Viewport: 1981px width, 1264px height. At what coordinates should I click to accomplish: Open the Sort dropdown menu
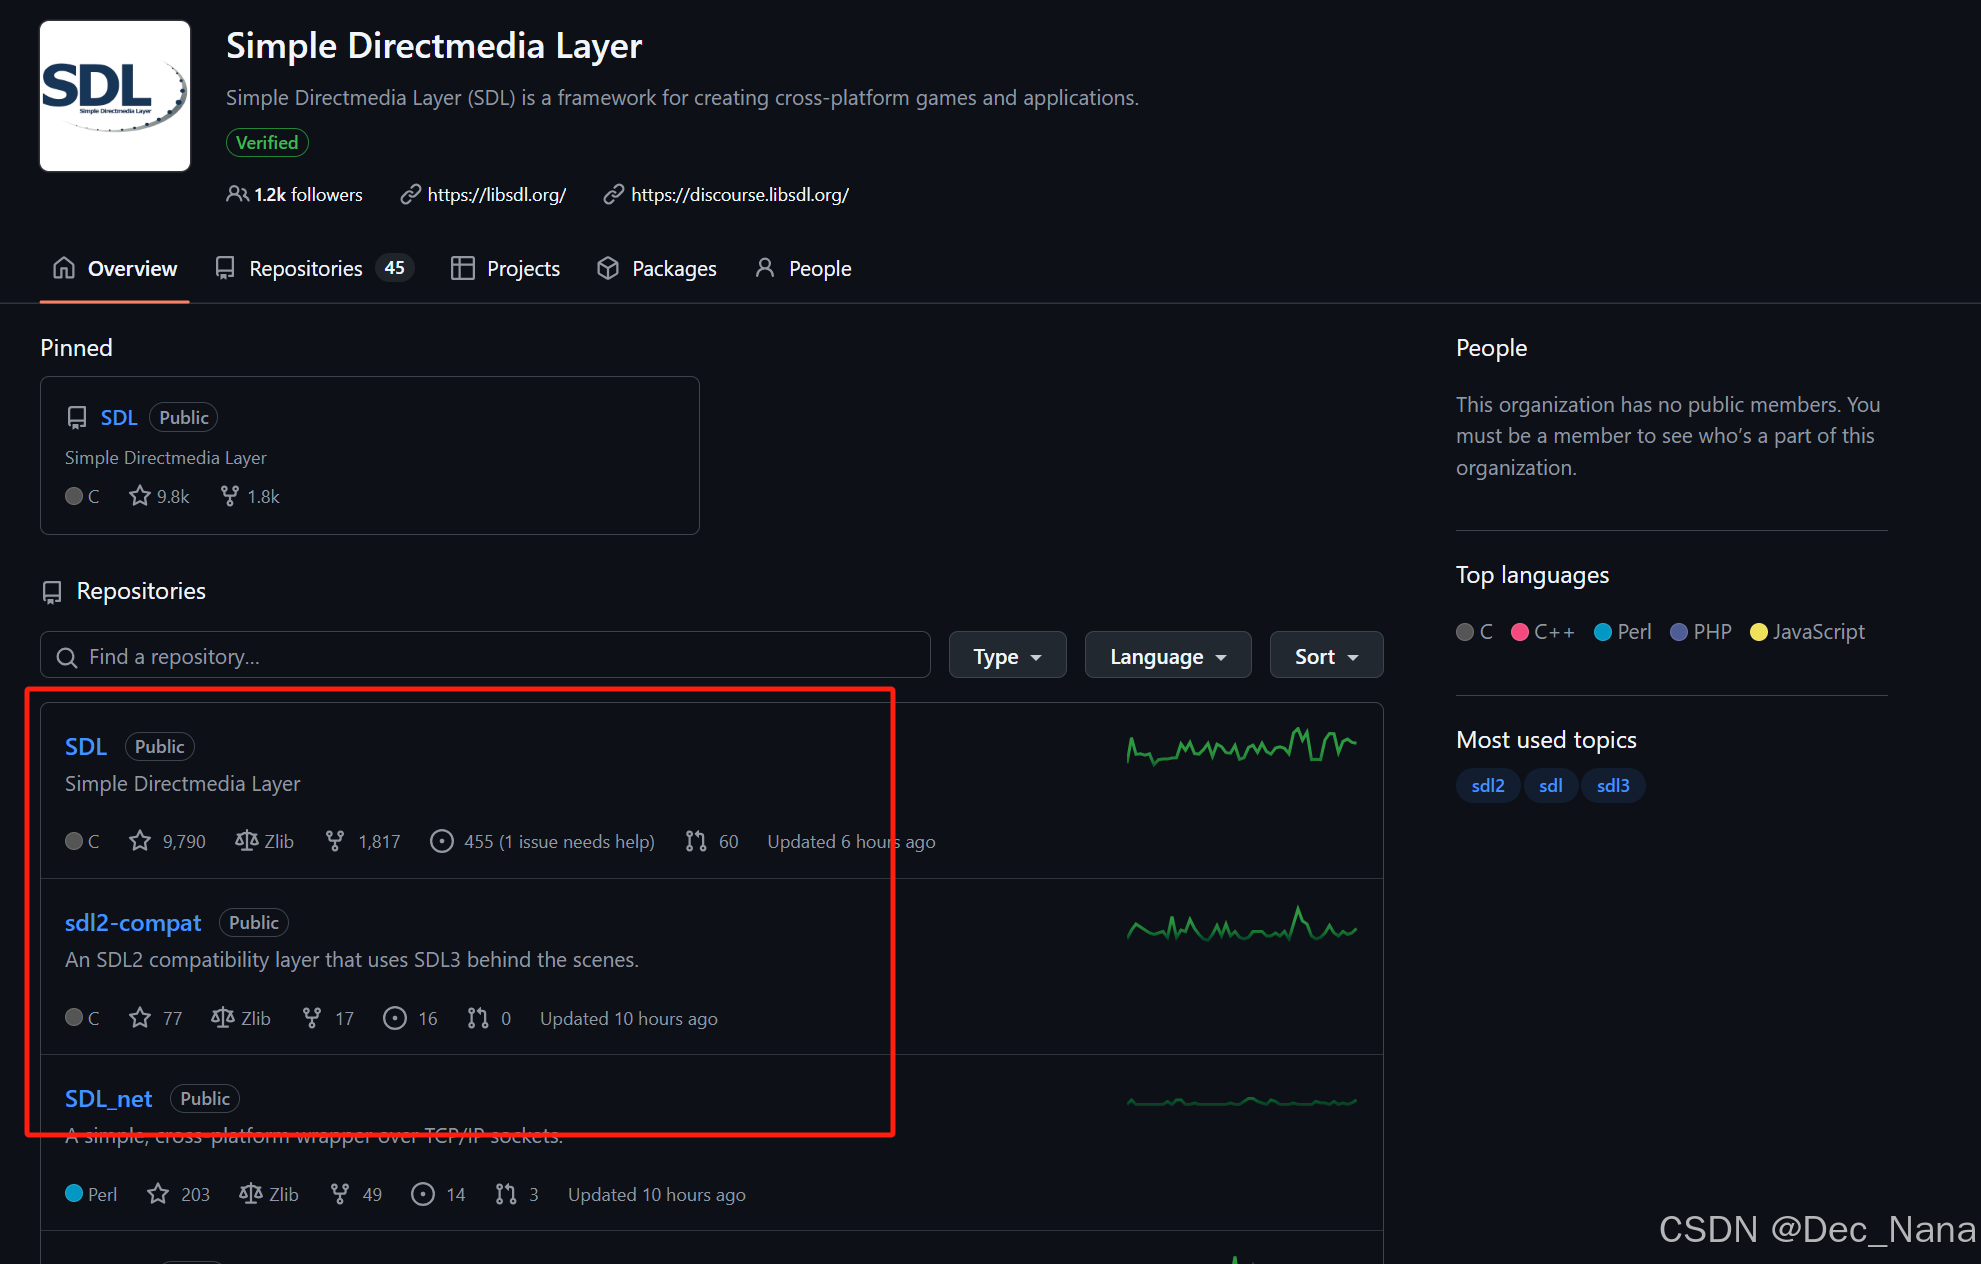[1326, 656]
